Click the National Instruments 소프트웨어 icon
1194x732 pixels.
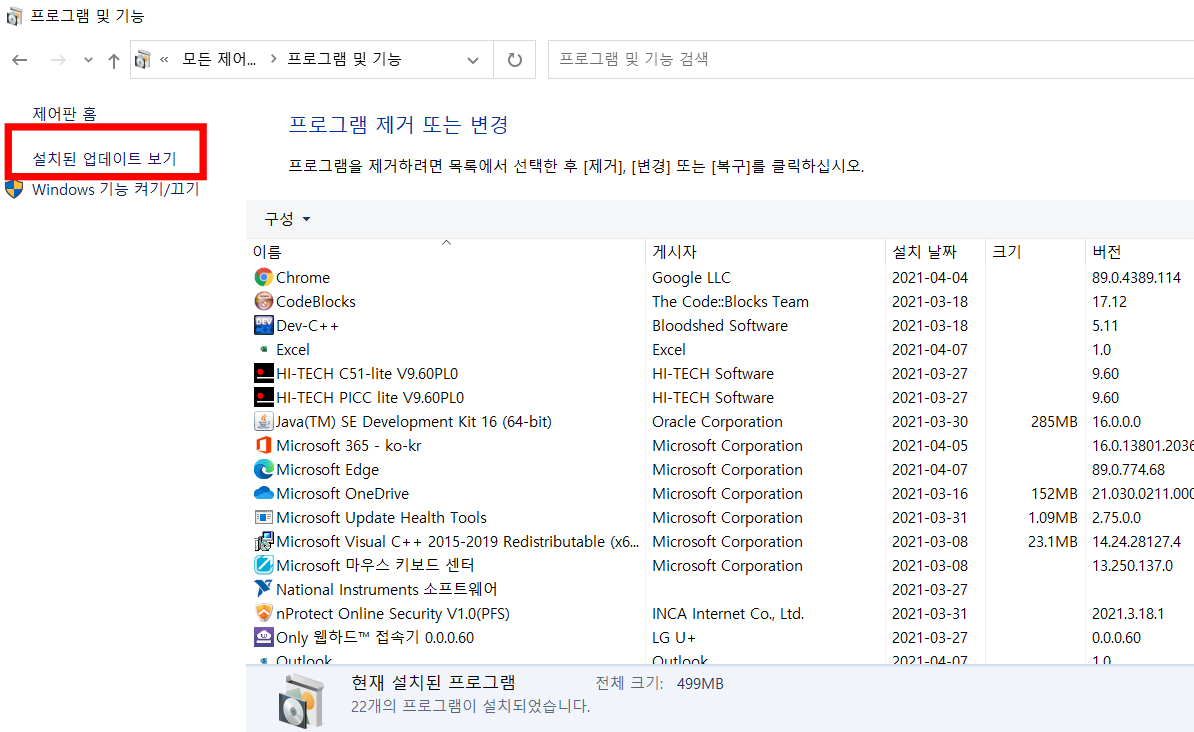coord(263,589)
